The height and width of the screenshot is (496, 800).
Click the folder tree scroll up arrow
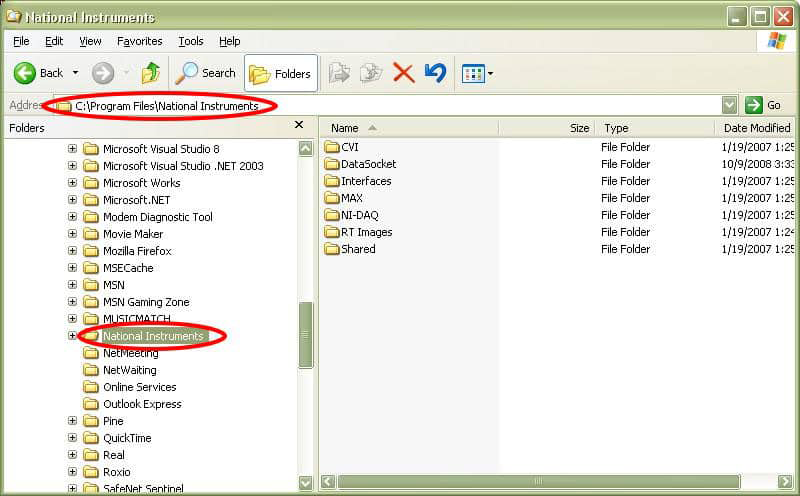306,148
